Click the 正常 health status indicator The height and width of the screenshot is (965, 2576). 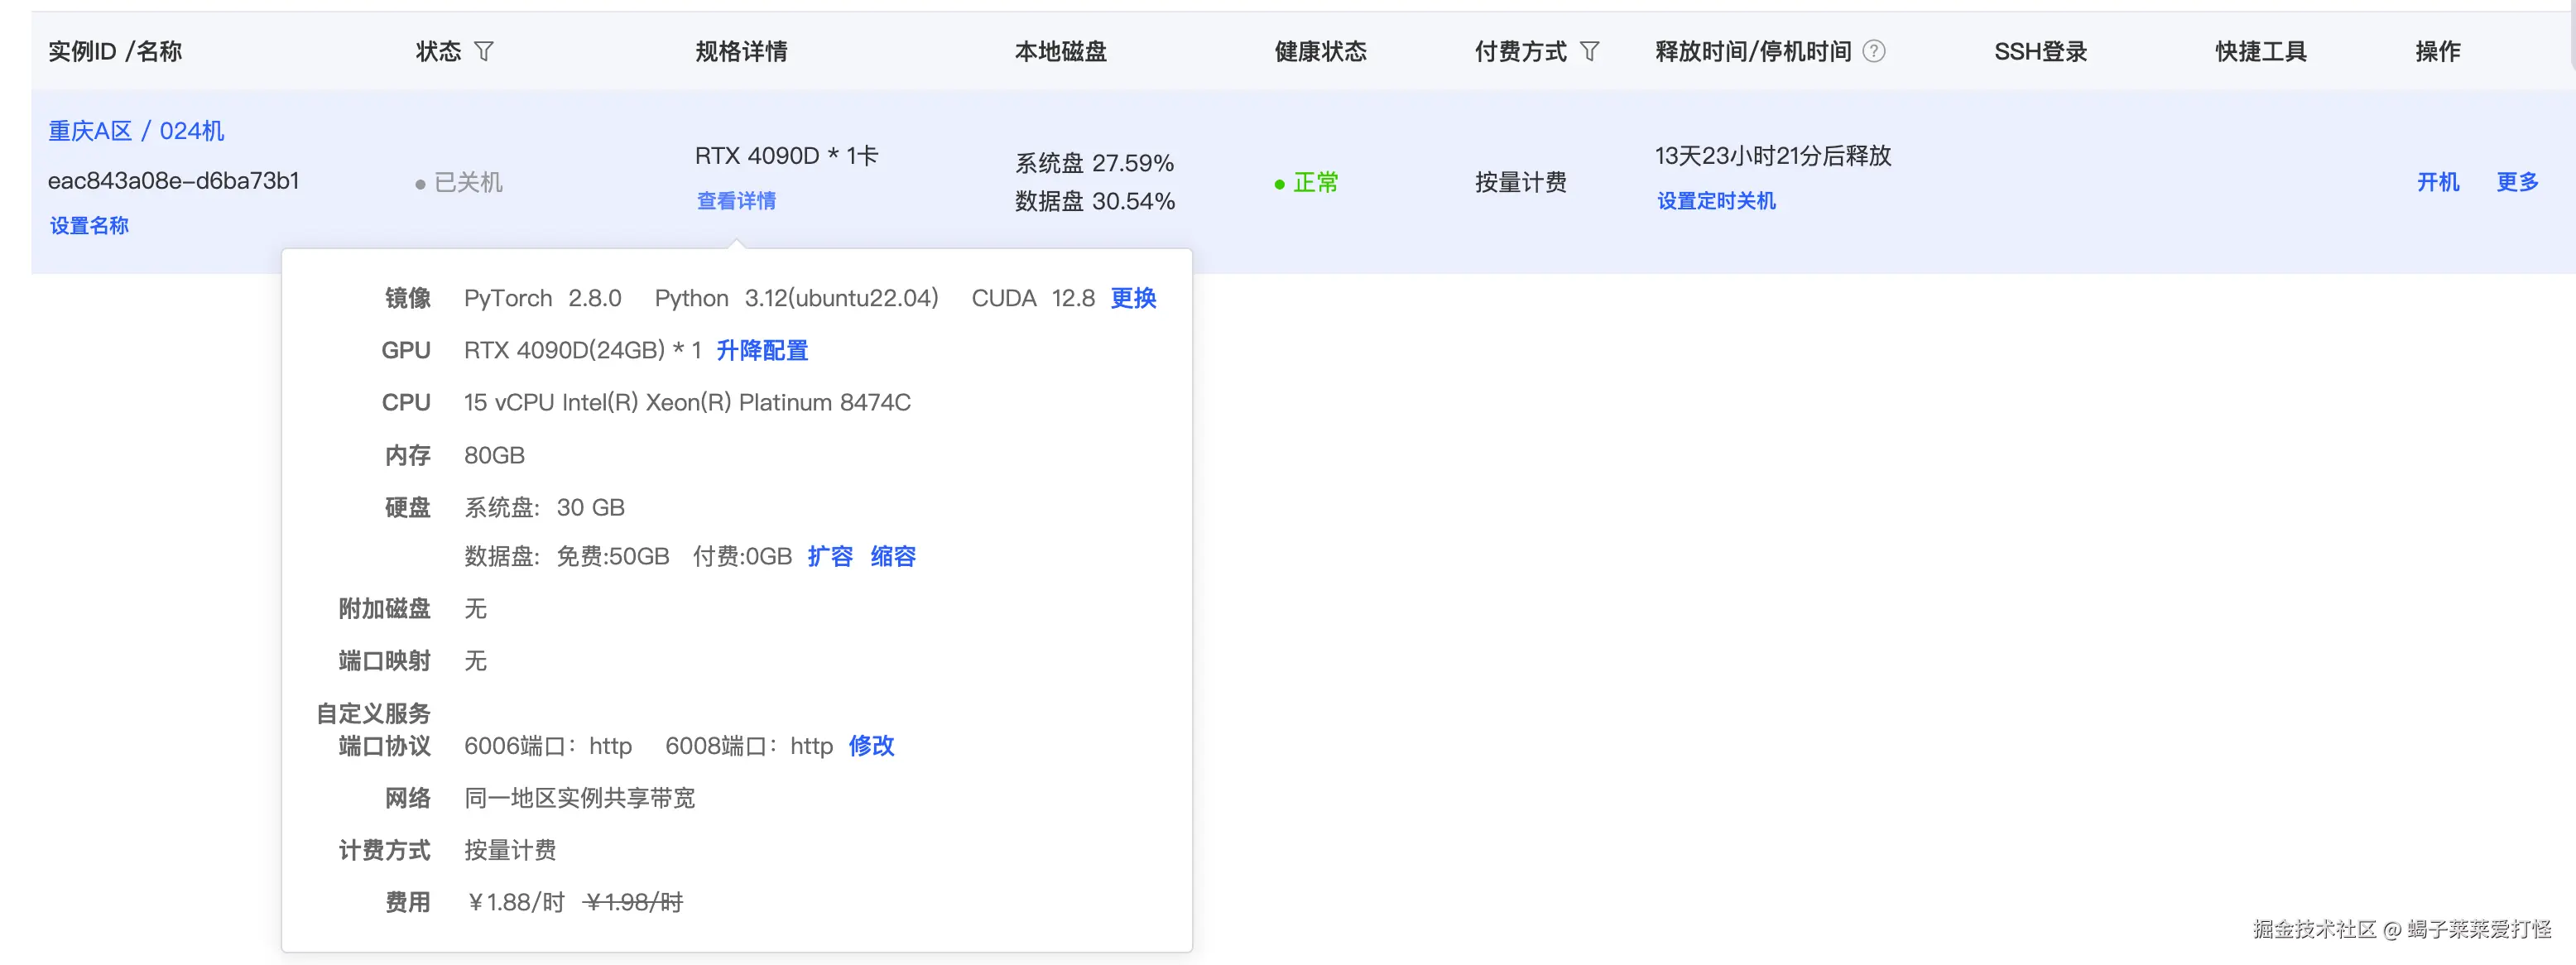(x=1314, y=182)
